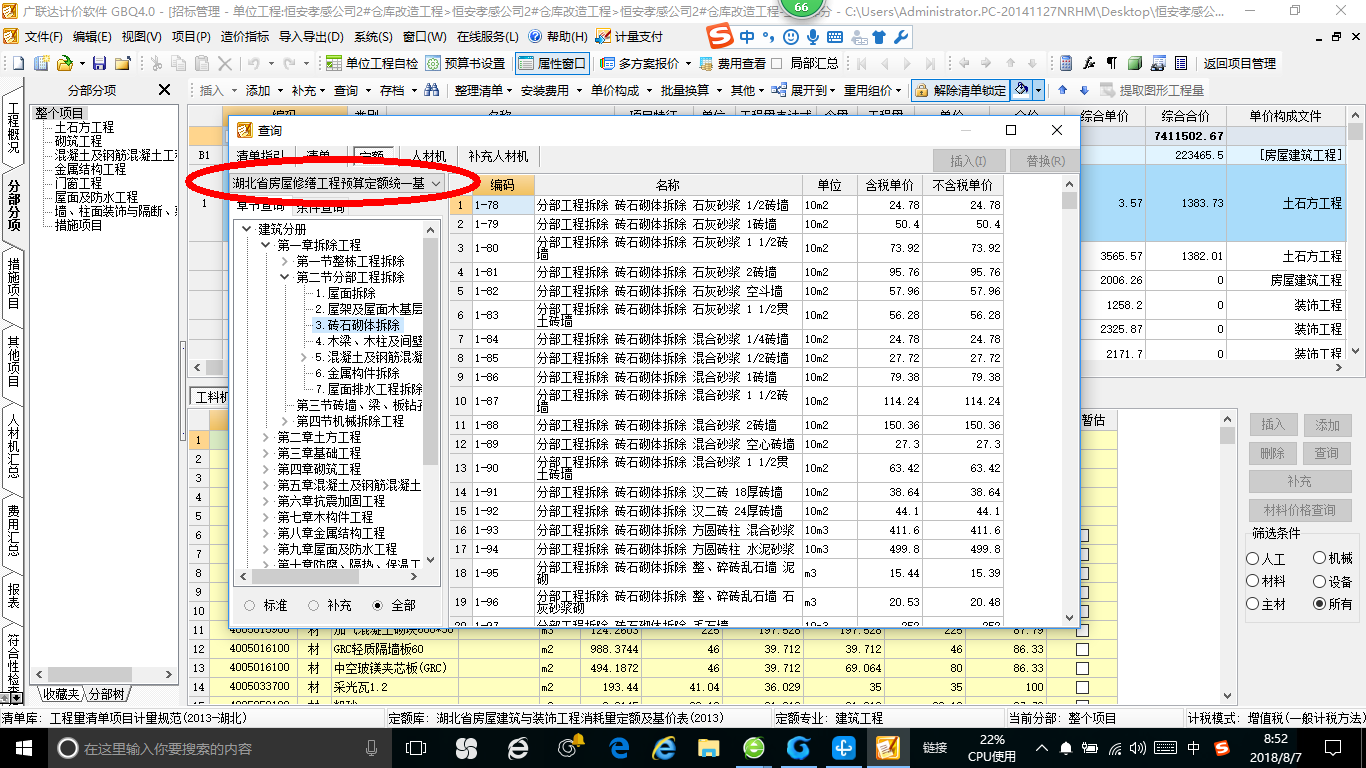Click the paint bucket fill color icon
The width and height of the screenshot is (1366, 768).
click(x=1021, y=90)
